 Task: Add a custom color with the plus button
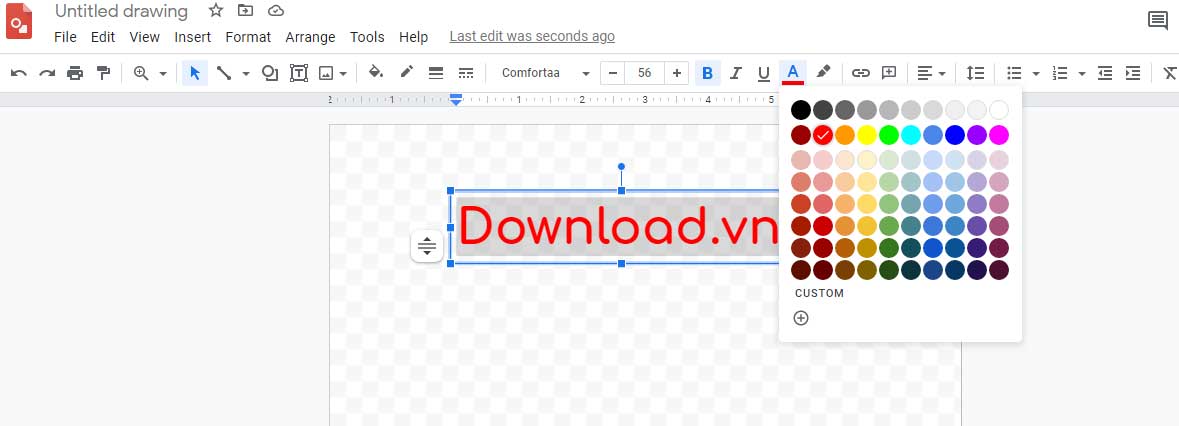pos(801,318)
